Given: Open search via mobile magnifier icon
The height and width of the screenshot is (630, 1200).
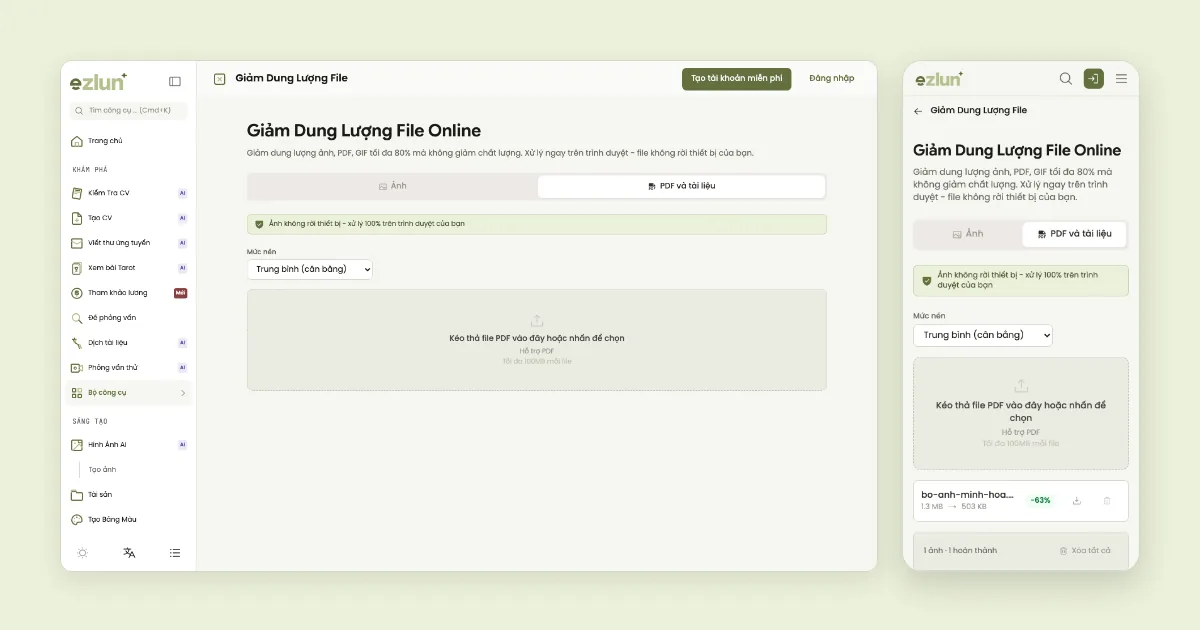Looking at the screenshot, I should [1066, 79].
